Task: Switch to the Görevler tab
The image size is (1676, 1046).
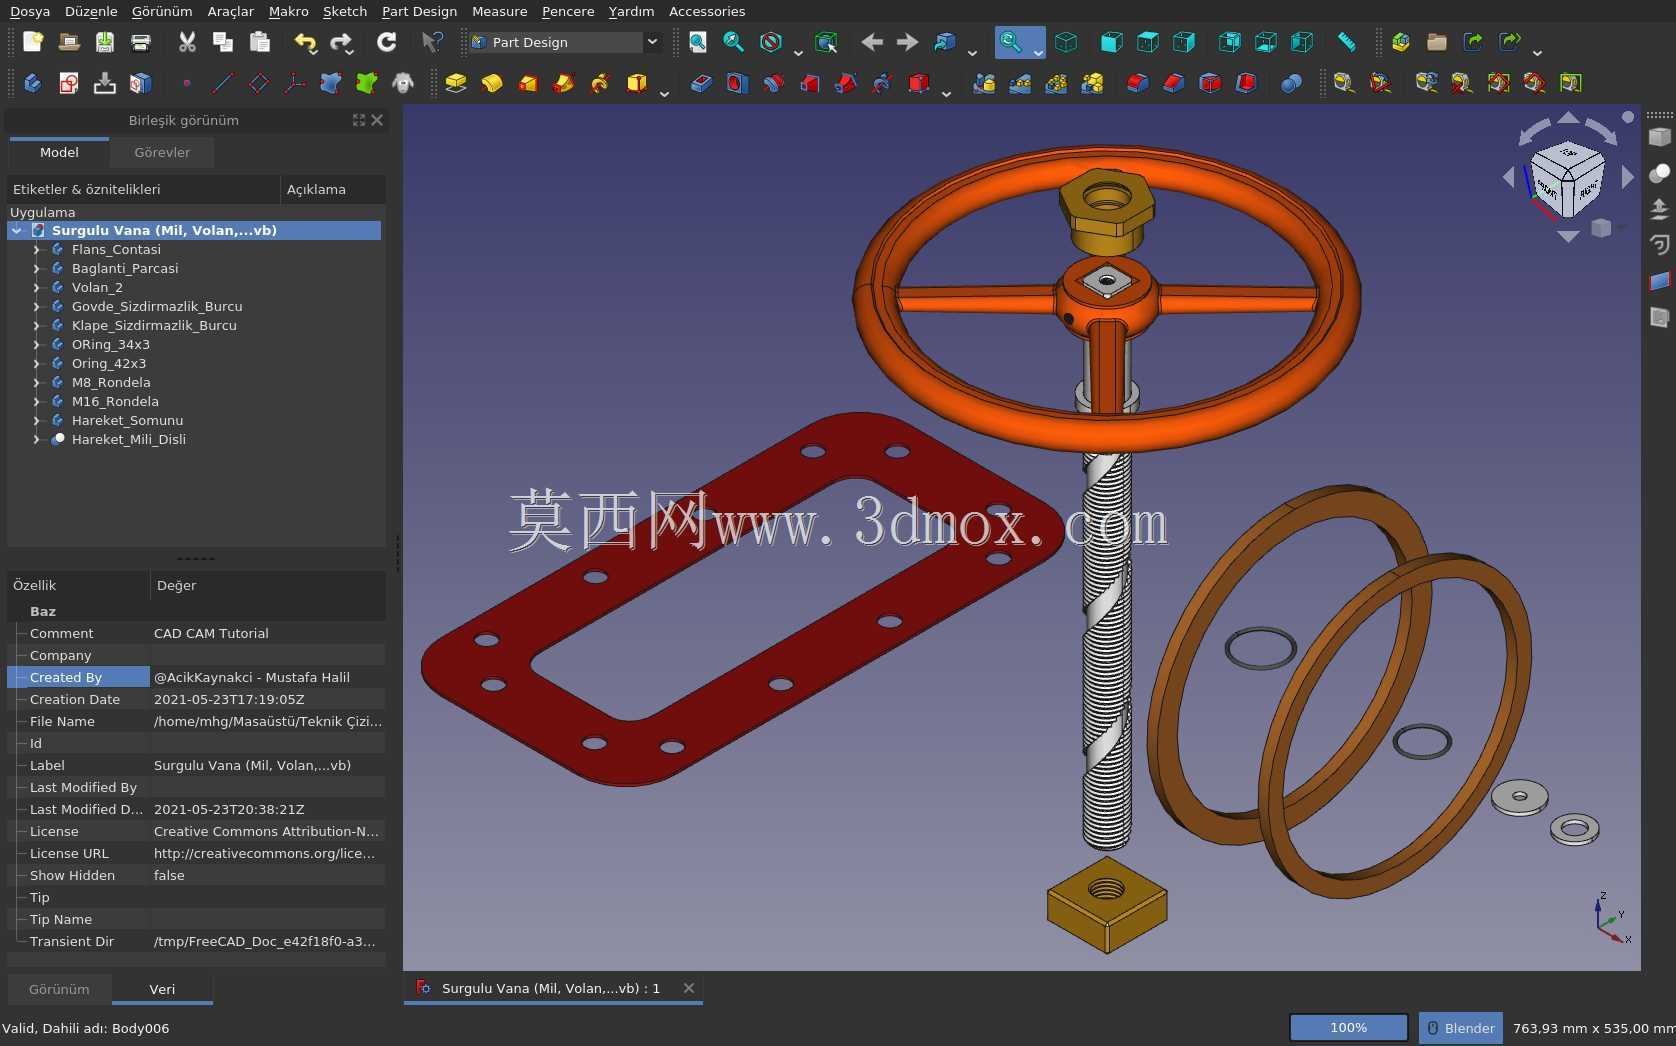Action: pyautogui.click(x=162, y=152)
